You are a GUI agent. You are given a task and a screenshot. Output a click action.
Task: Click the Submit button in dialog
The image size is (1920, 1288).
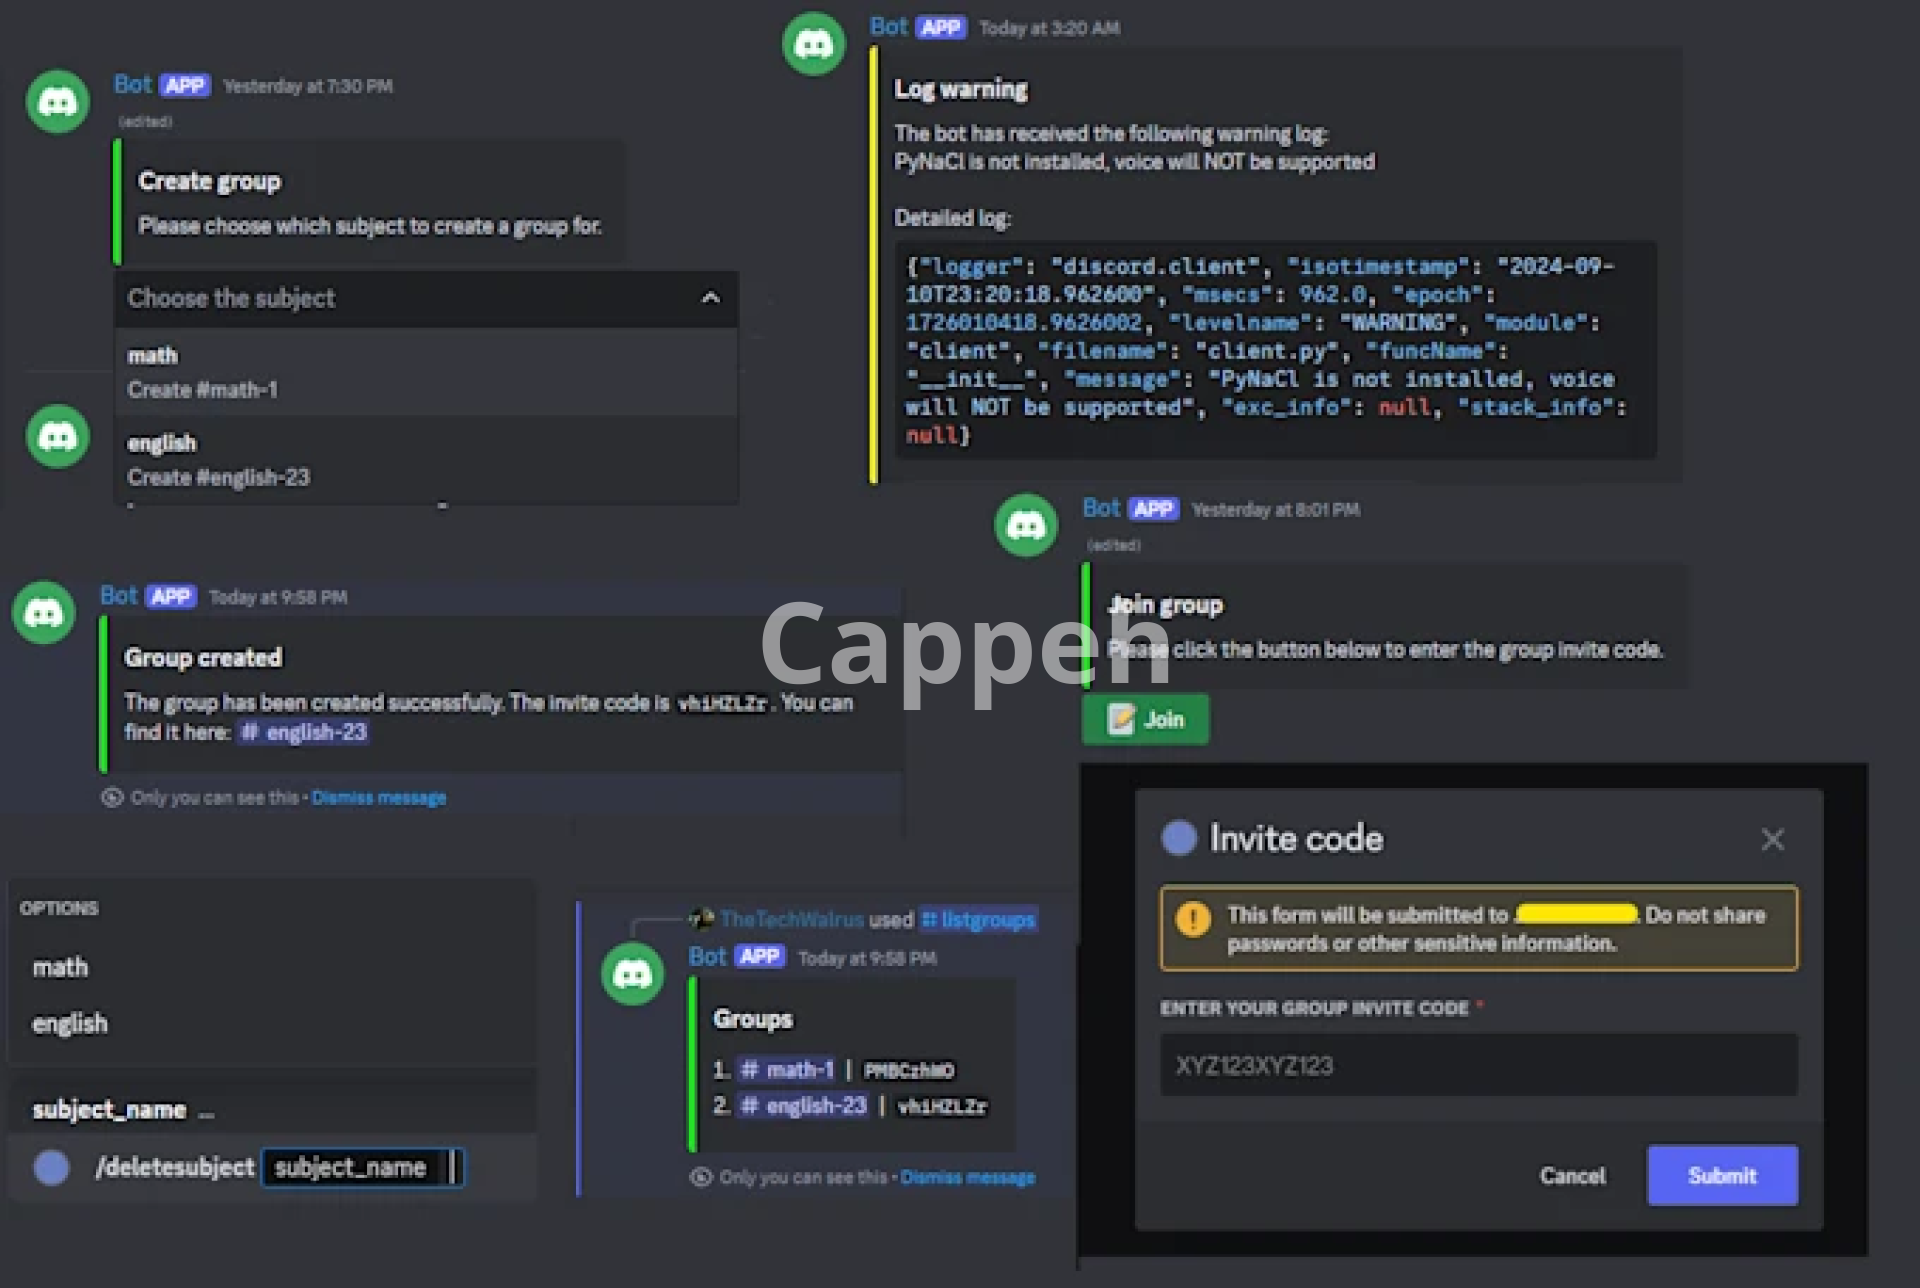coord(1721,1175)
